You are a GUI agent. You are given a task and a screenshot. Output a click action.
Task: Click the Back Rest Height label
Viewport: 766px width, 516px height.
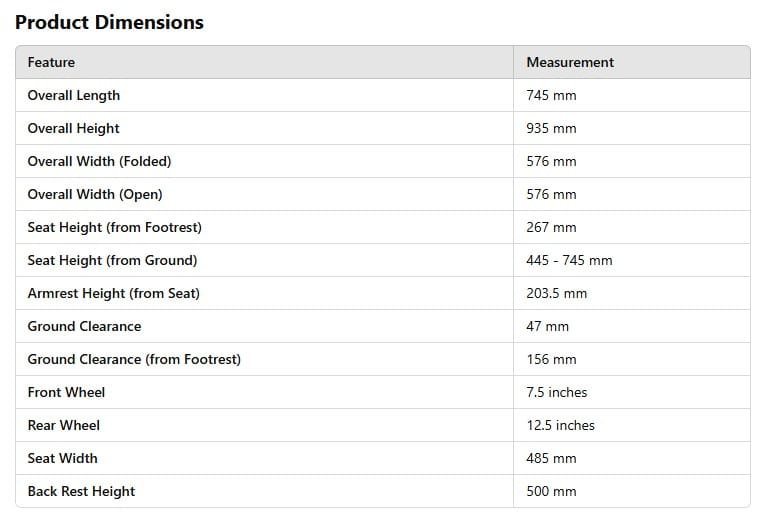click(x=81, y=491)
